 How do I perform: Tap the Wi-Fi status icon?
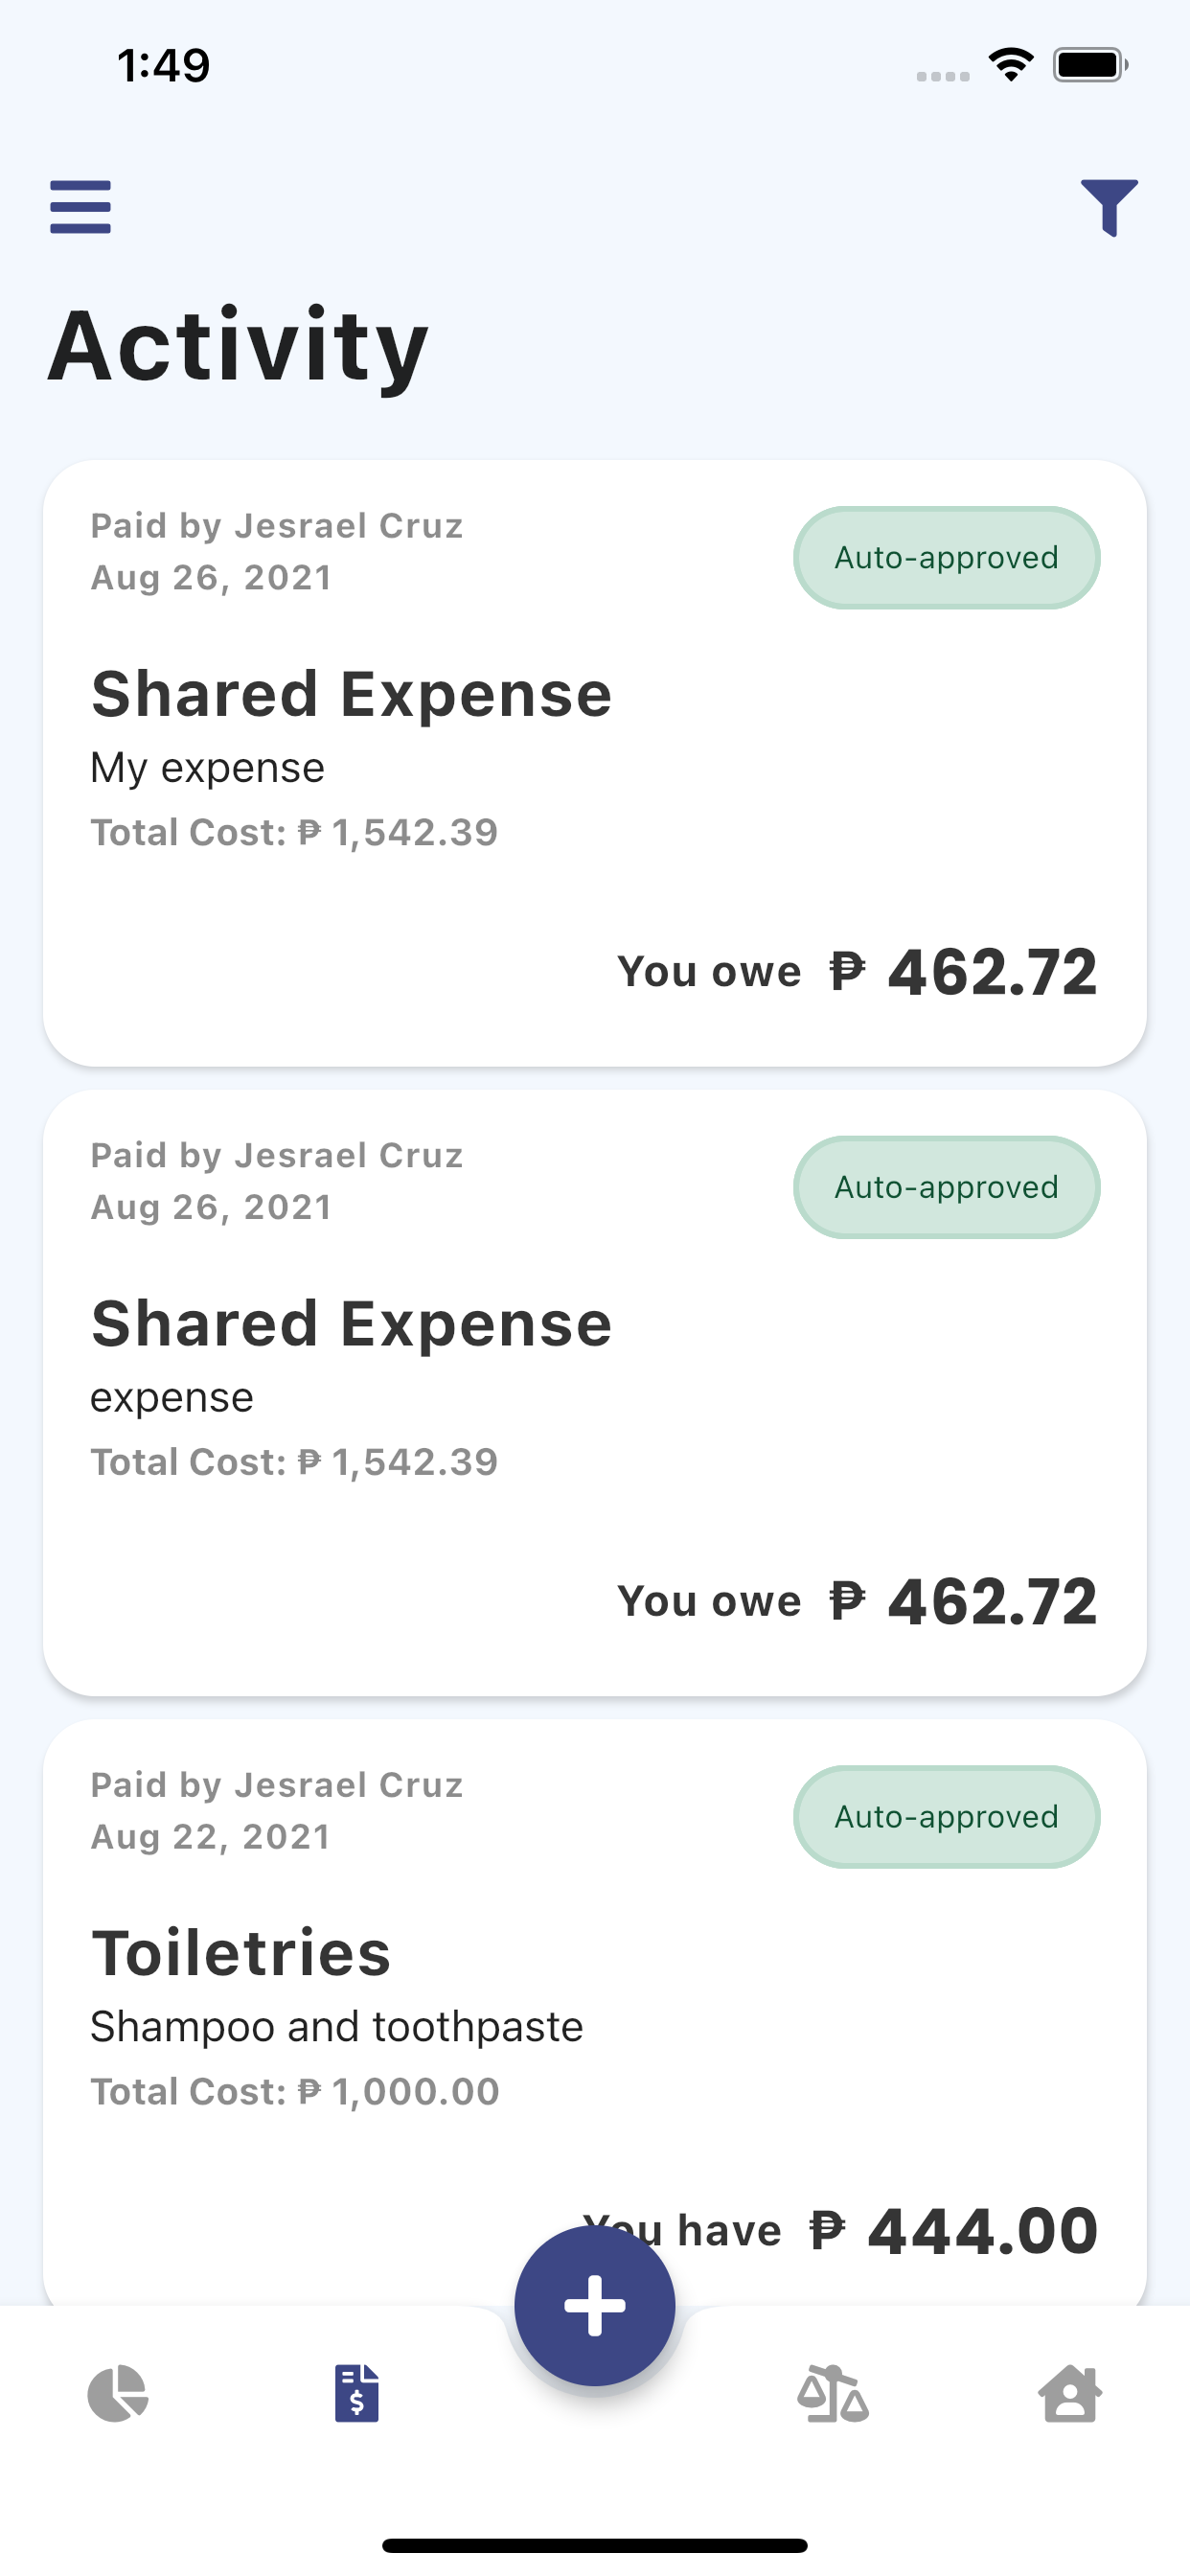point(1011,65)
